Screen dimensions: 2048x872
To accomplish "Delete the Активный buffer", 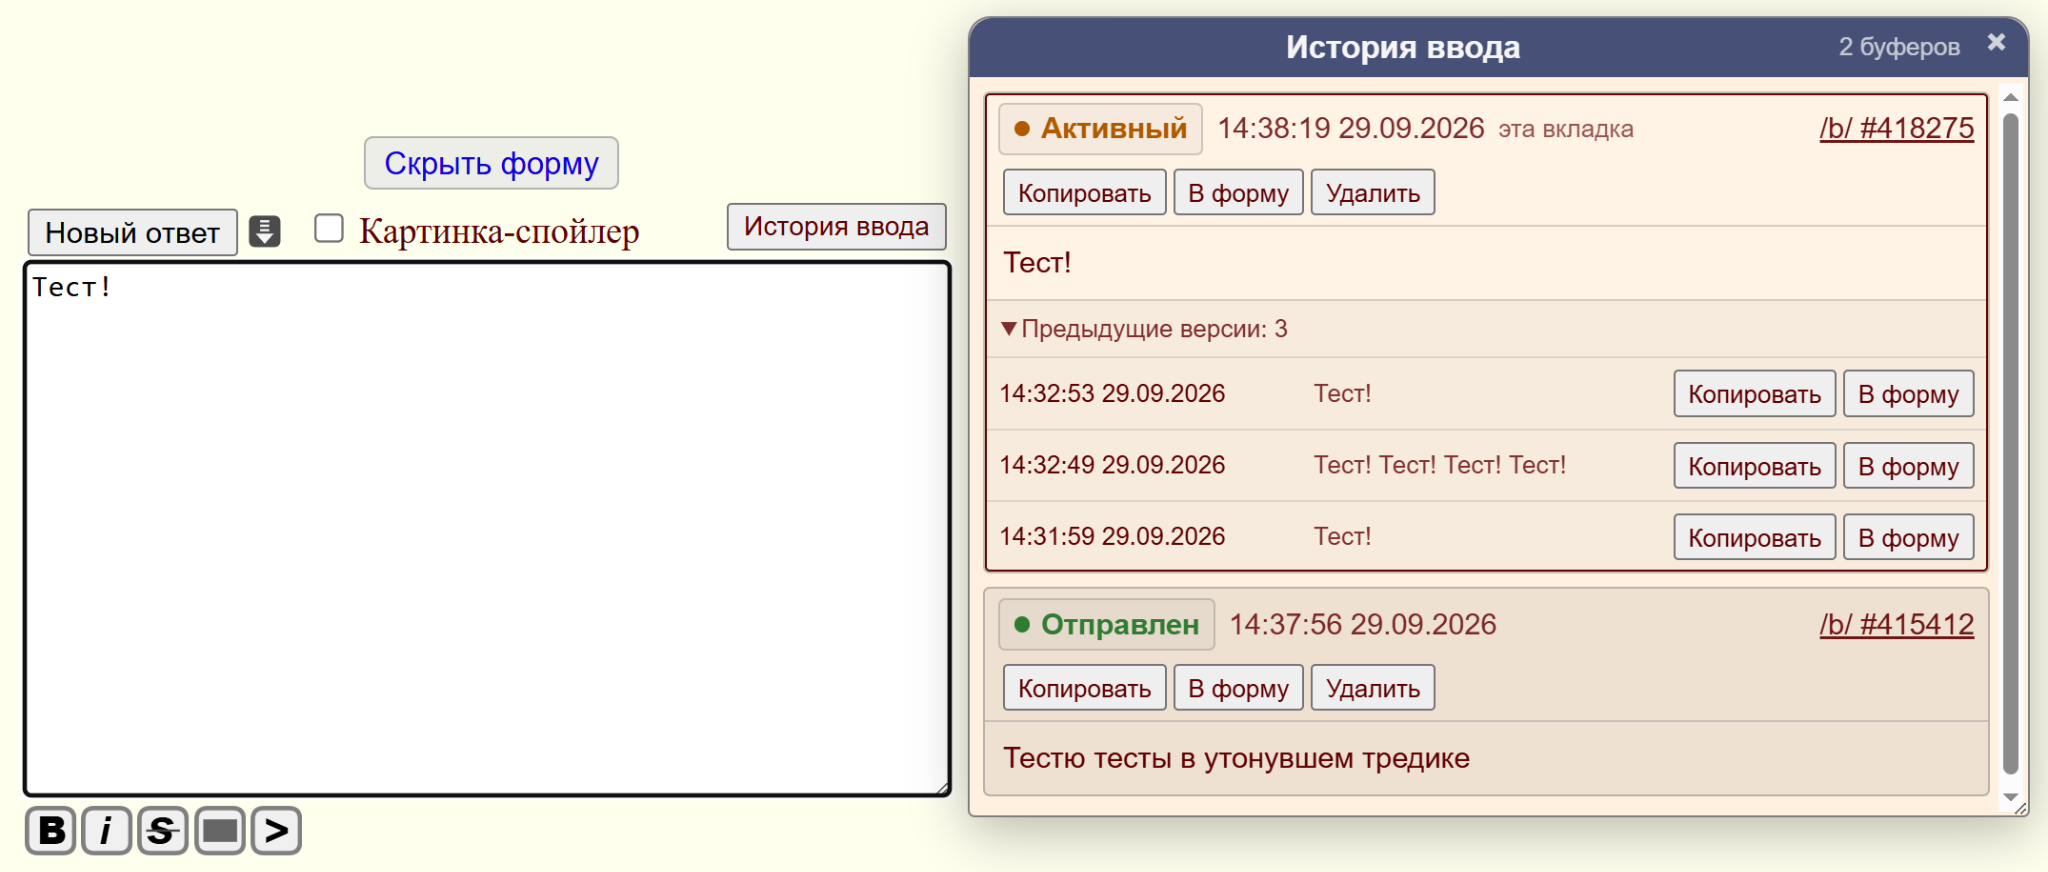I will point(1373,192).
